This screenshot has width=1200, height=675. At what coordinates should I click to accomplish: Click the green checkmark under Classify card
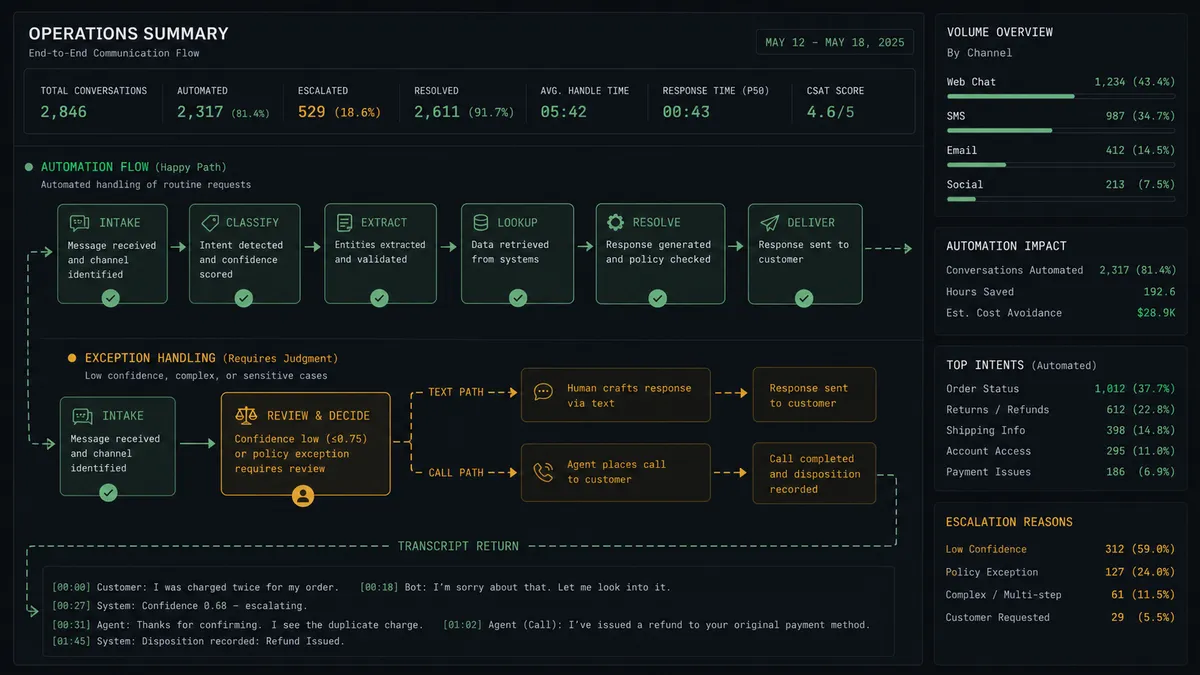click(243, 298)
